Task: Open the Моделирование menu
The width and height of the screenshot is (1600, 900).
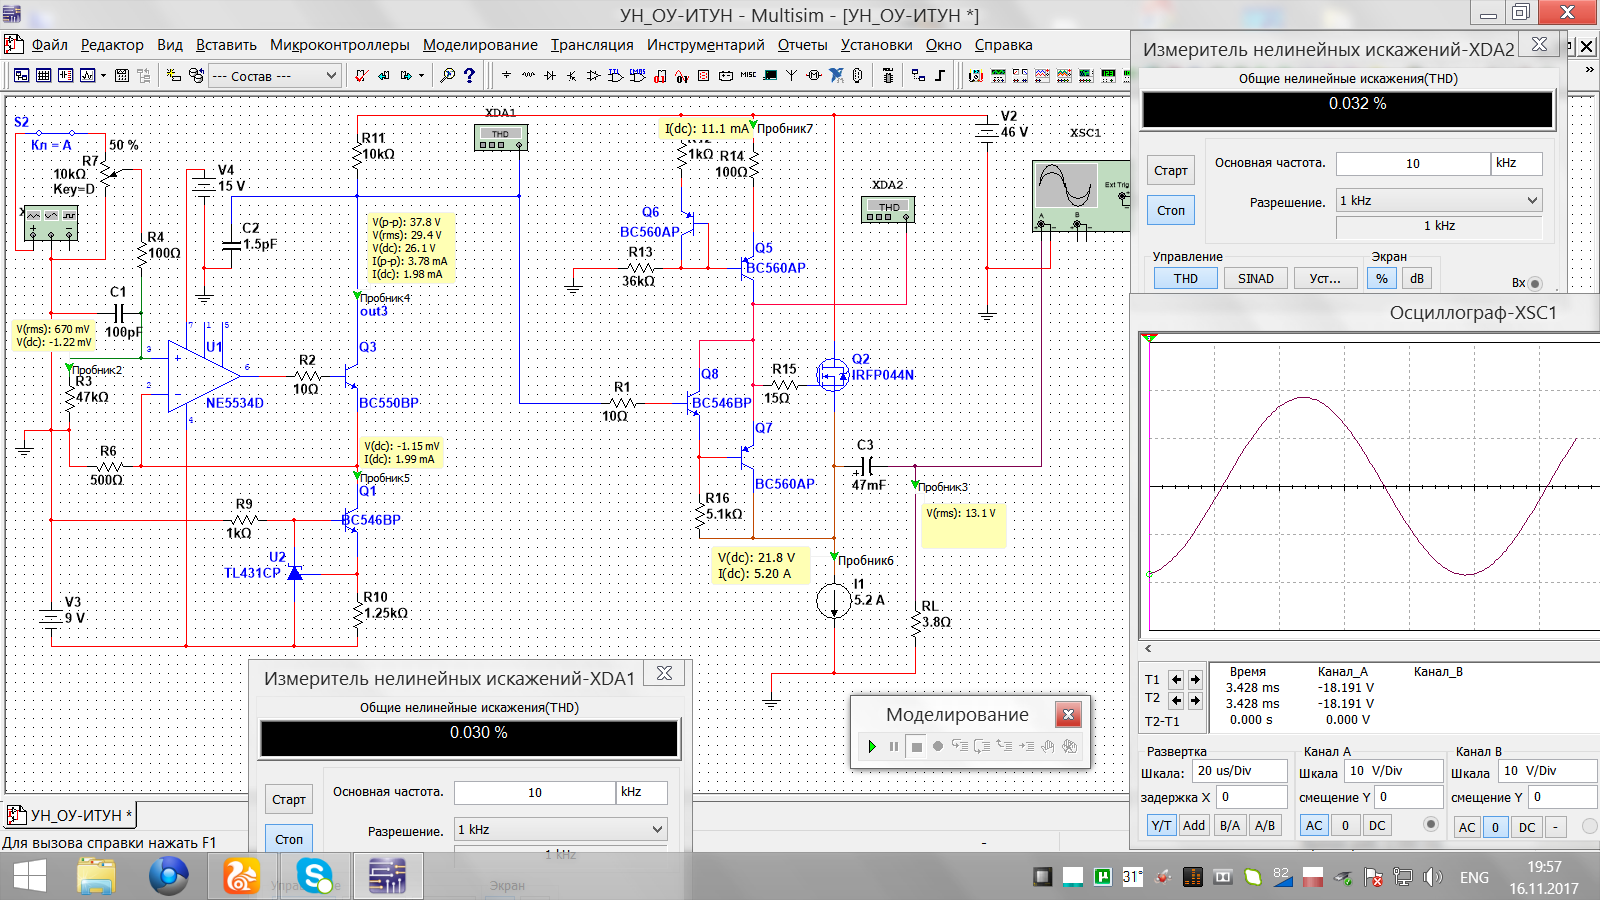Action: (480, 45)
